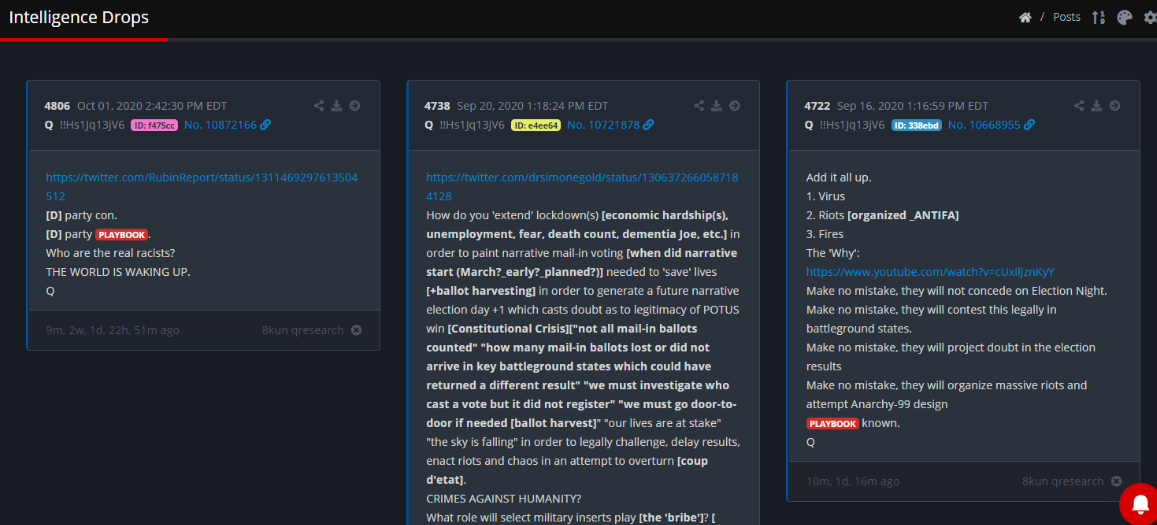The image size is (1157, 525).
Task: Click the age text 10m, 1d, 16m ago
Action: pos(853,481)
